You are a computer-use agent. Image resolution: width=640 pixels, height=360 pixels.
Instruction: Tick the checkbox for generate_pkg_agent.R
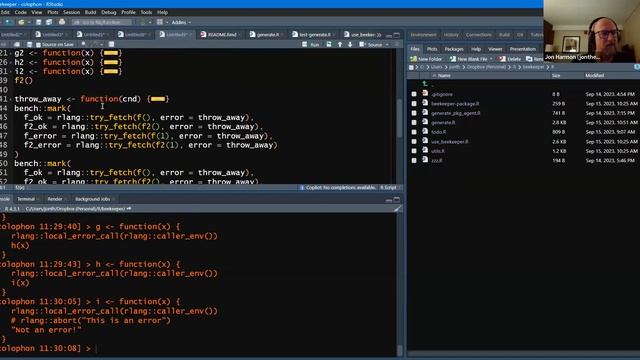[x=414, y=113]
